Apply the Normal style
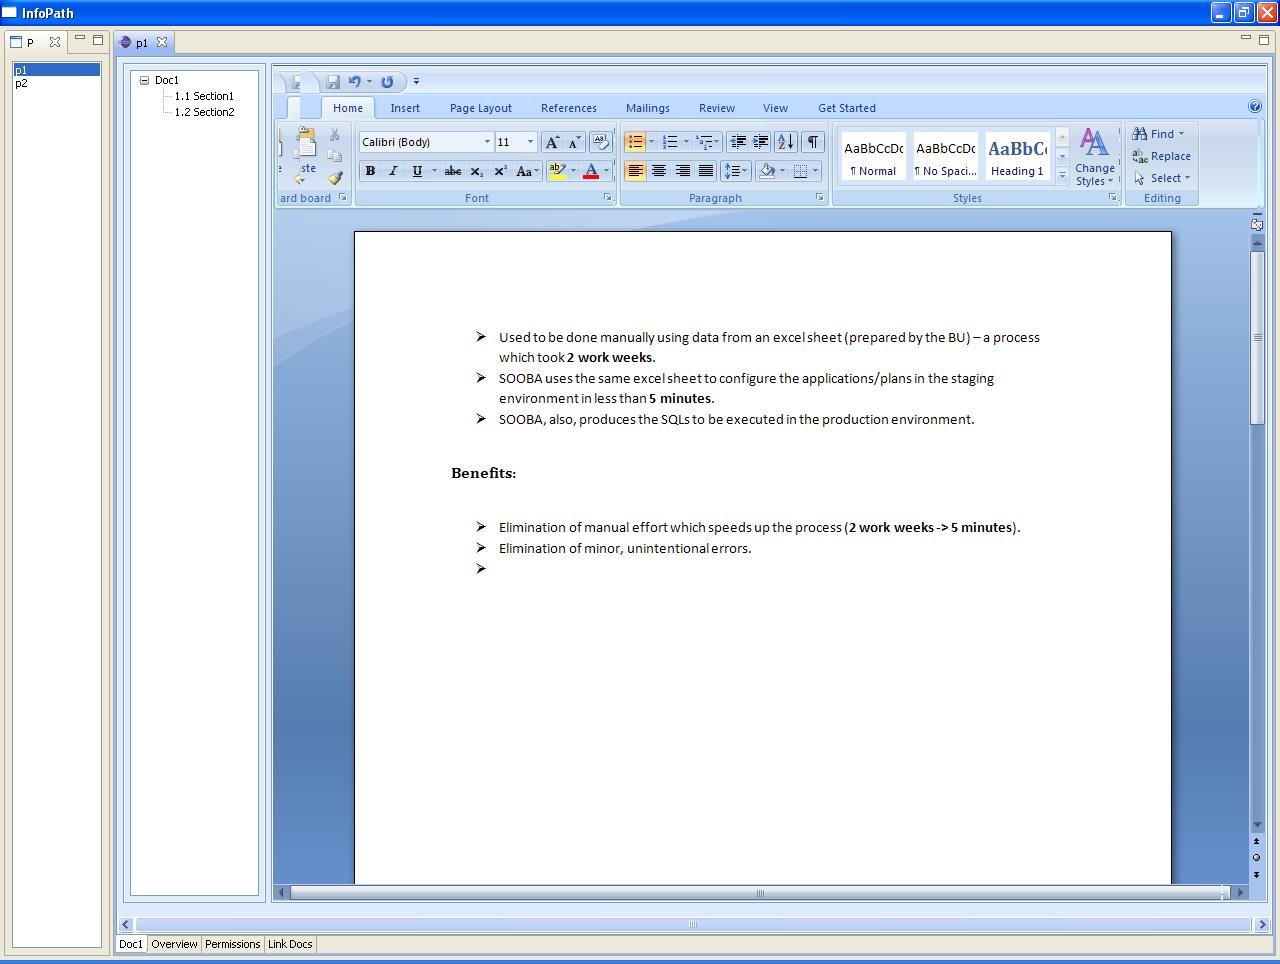Screen dimensions: 1280x964 (873, 157)
